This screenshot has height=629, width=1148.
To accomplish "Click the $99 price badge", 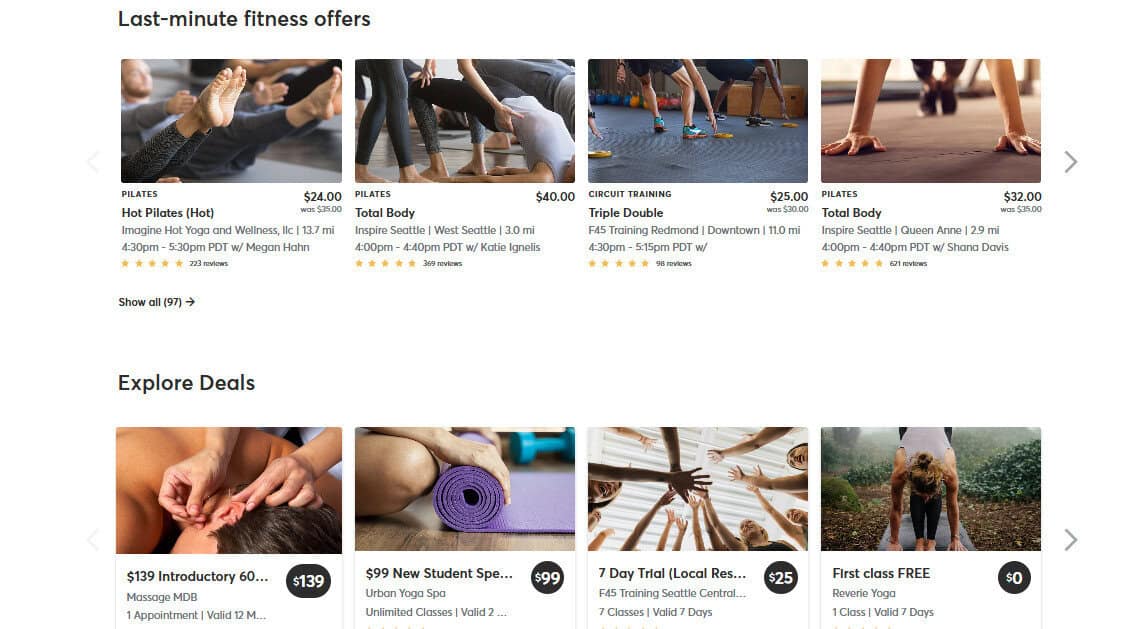I will click(547, 578).
